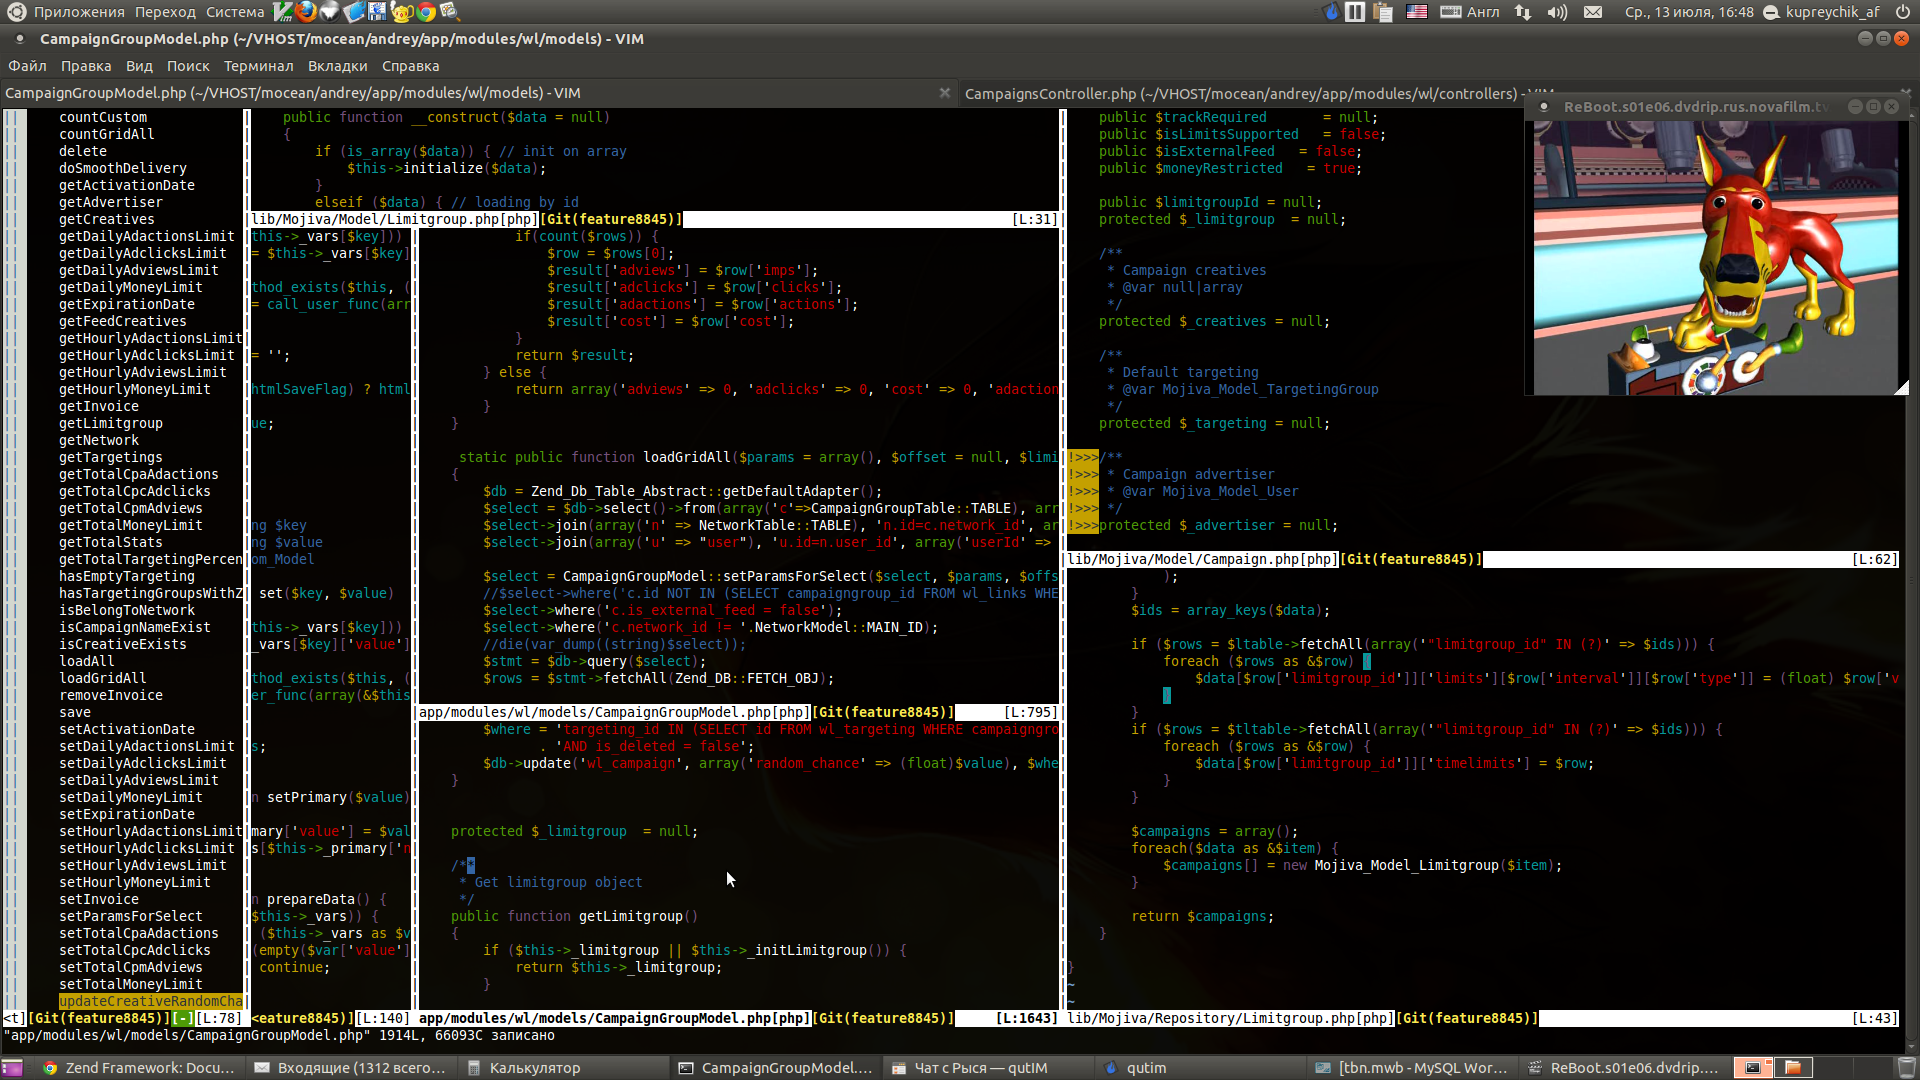Switch to CampaignGroupModel taskbar window
This screenshot has width=1920, height=1080.
coord(775,1068)
